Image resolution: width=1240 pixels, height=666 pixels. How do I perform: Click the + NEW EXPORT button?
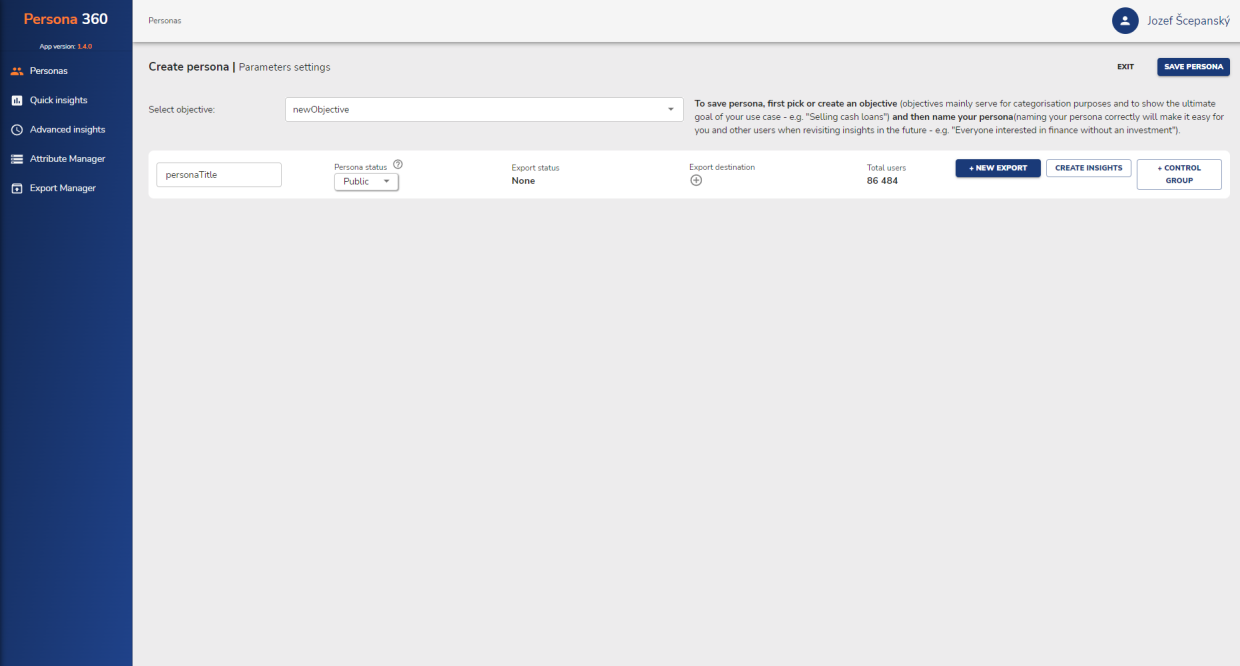[998, 168]
